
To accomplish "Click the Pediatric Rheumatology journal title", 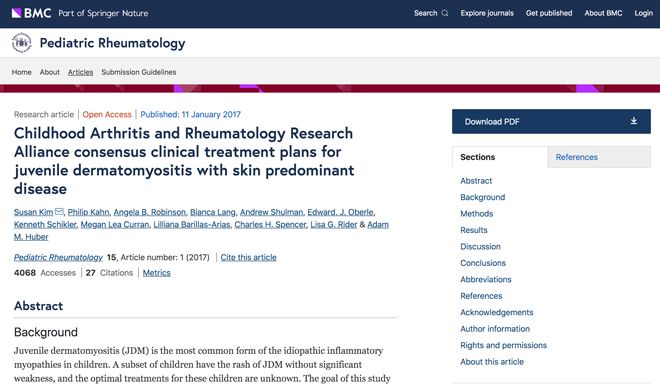I will 112,43.
